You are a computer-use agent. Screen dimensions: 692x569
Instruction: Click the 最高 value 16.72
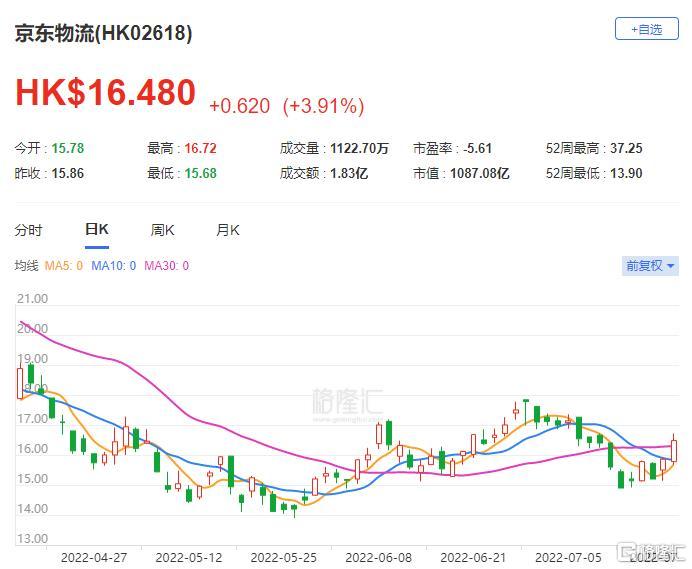click(200, 148)
